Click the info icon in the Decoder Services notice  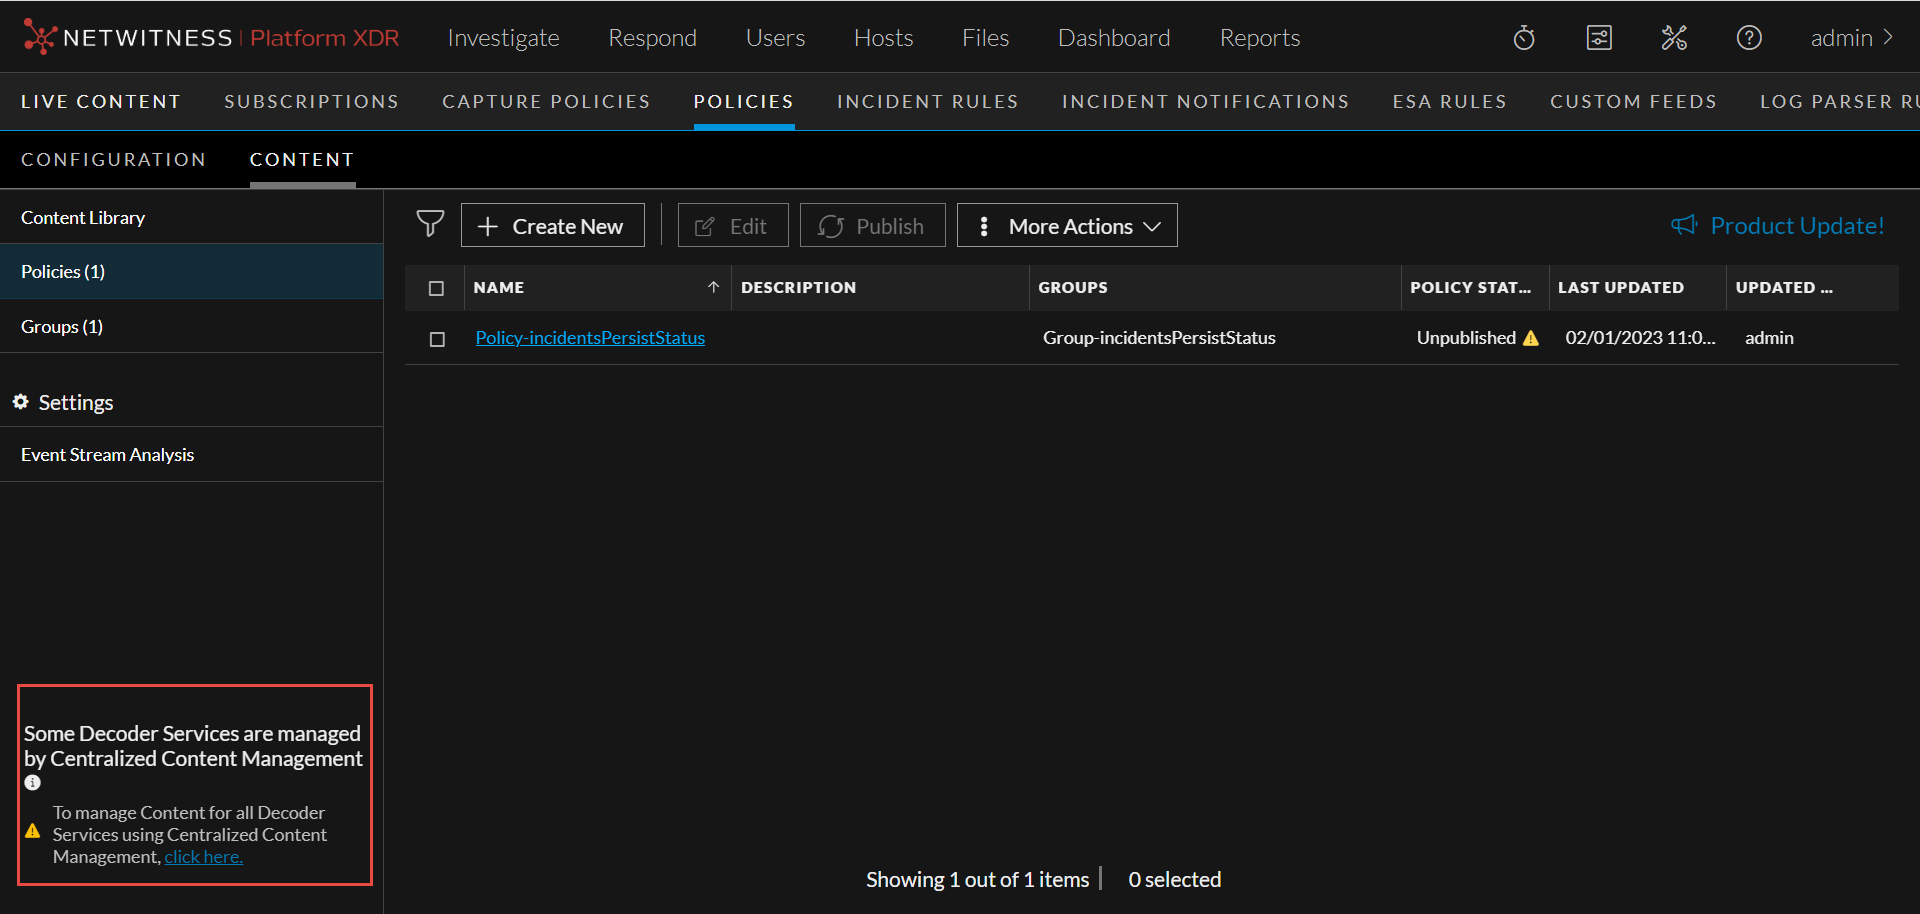point(32,782)
